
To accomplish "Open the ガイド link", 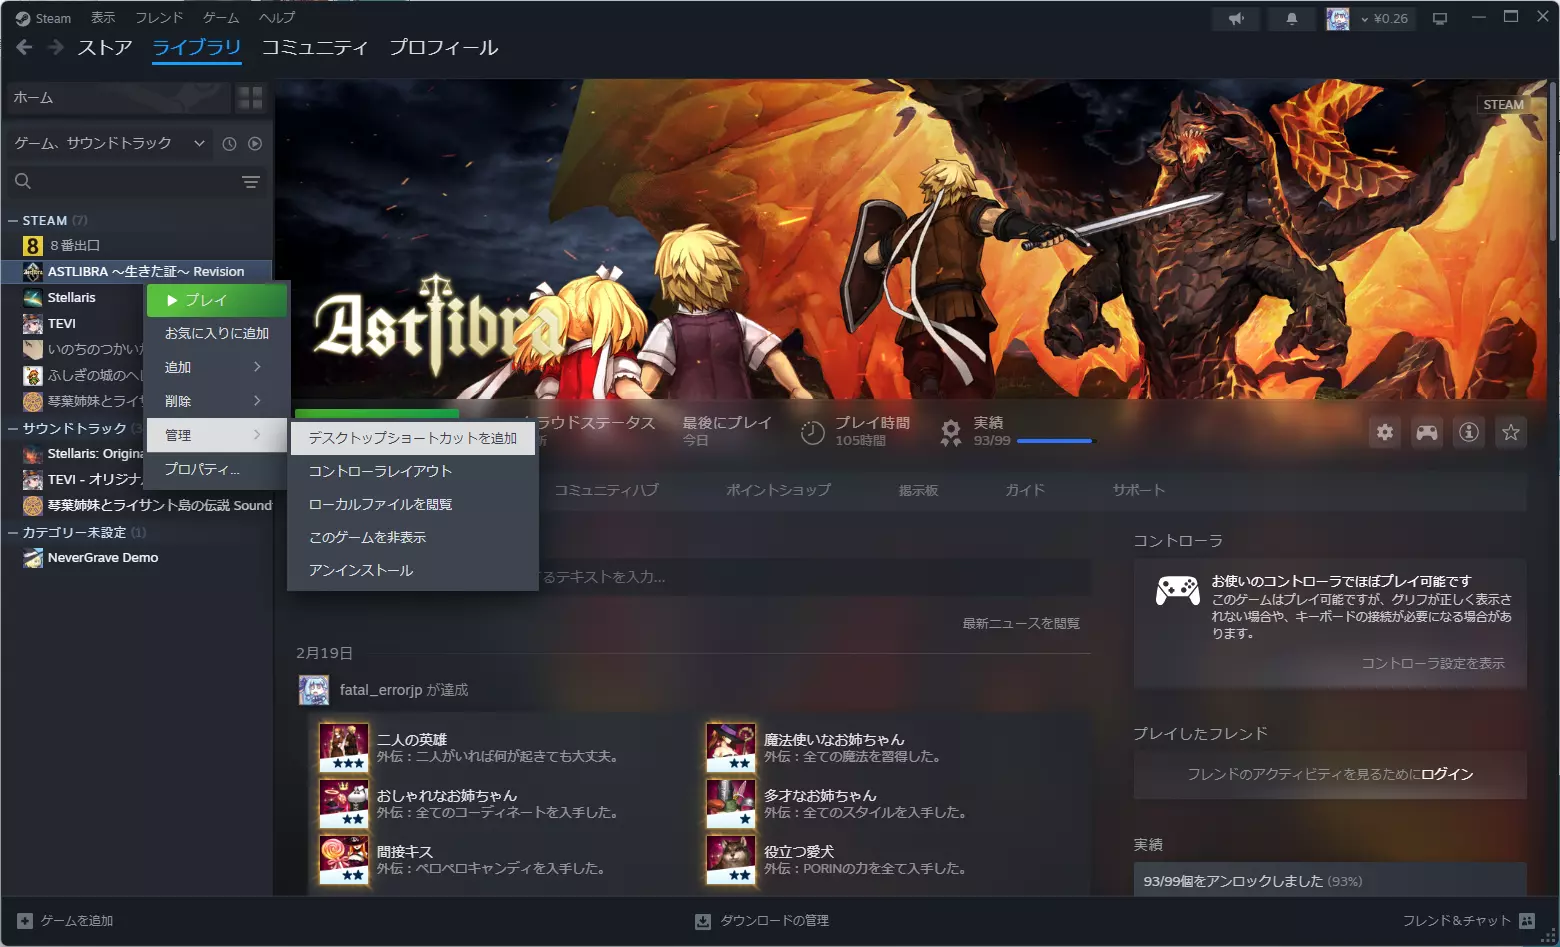I will pos(1025,490).
